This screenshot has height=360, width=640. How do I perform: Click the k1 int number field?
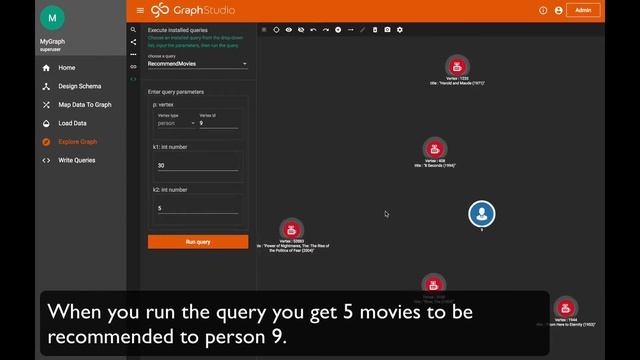[198, 165]
